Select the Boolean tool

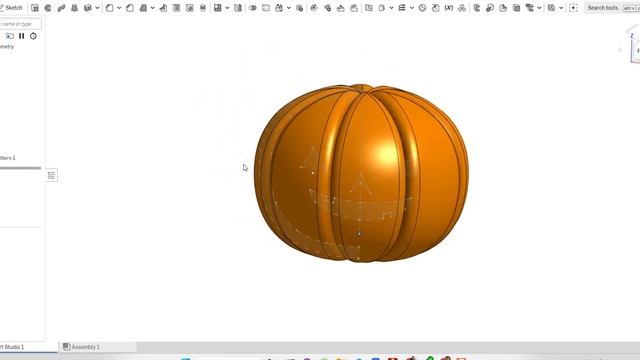point(253,8)
